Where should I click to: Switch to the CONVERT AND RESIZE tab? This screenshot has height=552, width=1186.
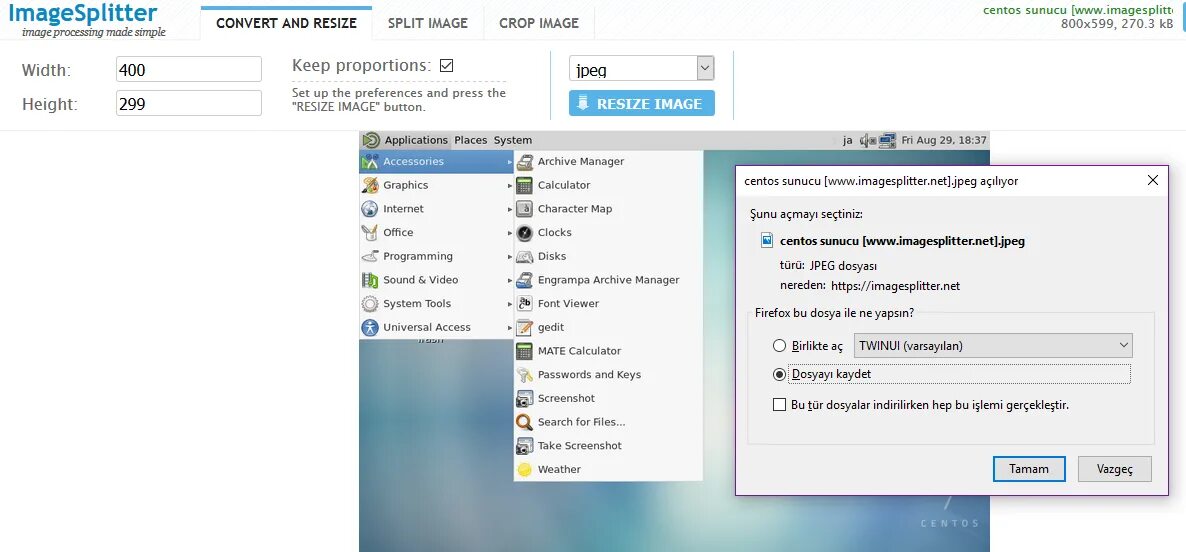click(x=286, y=23)
